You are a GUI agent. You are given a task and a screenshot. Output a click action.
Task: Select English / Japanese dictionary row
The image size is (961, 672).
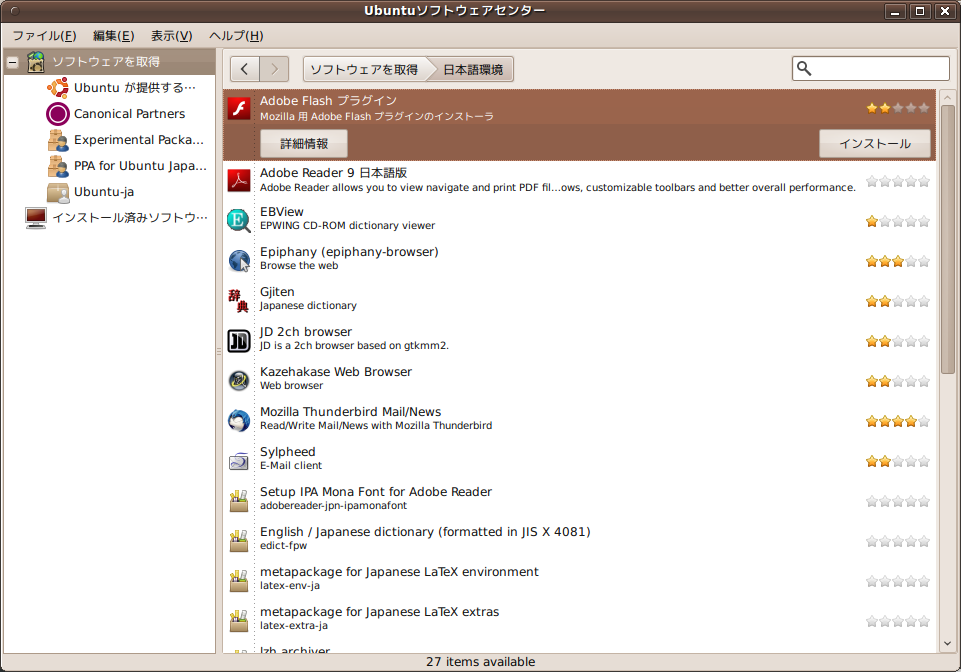[579, 541]
